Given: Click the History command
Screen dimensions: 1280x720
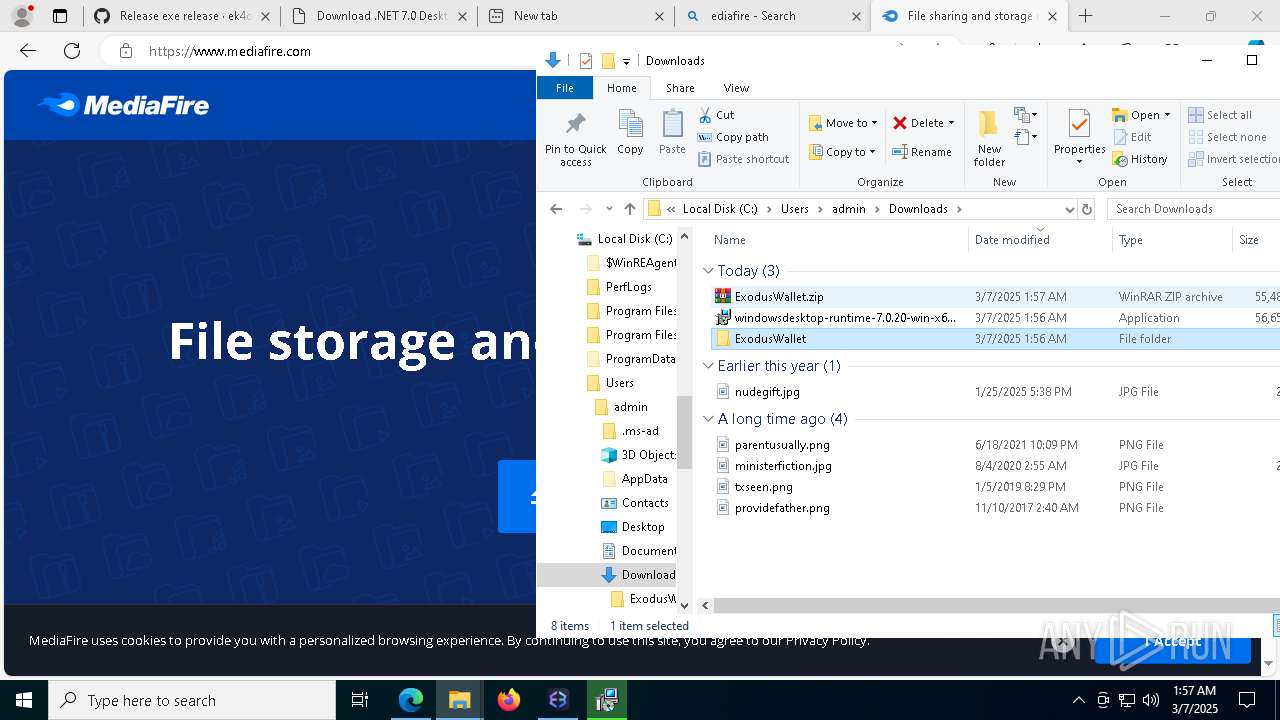Looking at the screenshot, I should tap(1140, 159).
